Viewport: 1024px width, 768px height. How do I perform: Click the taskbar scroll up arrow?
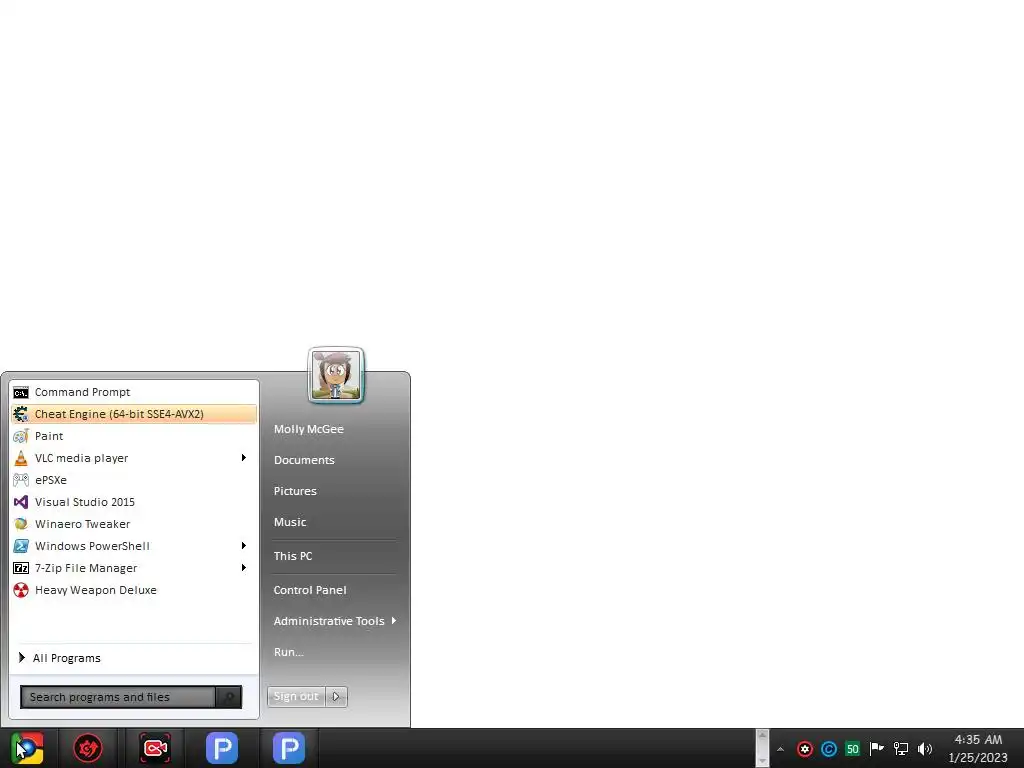tap(762, 735)
